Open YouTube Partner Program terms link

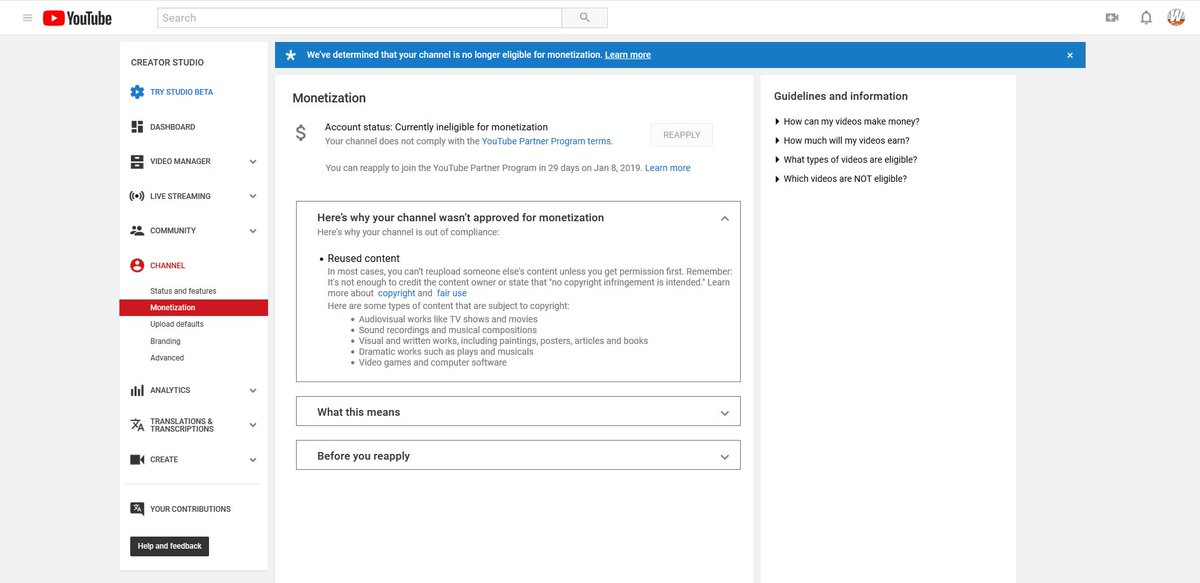tap(546, 142)
